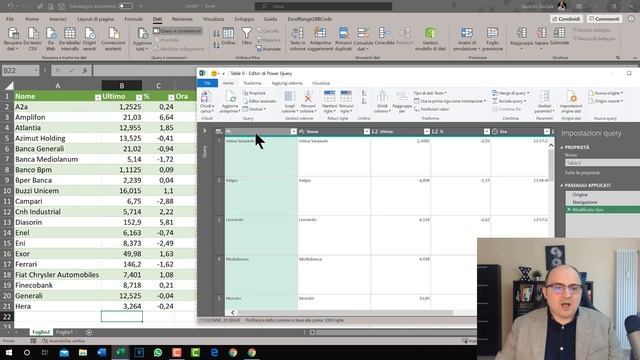Expand the Query pane chevron
Image resolution: width=640 pixels, height=360 pixels.
tap(205, 131)
